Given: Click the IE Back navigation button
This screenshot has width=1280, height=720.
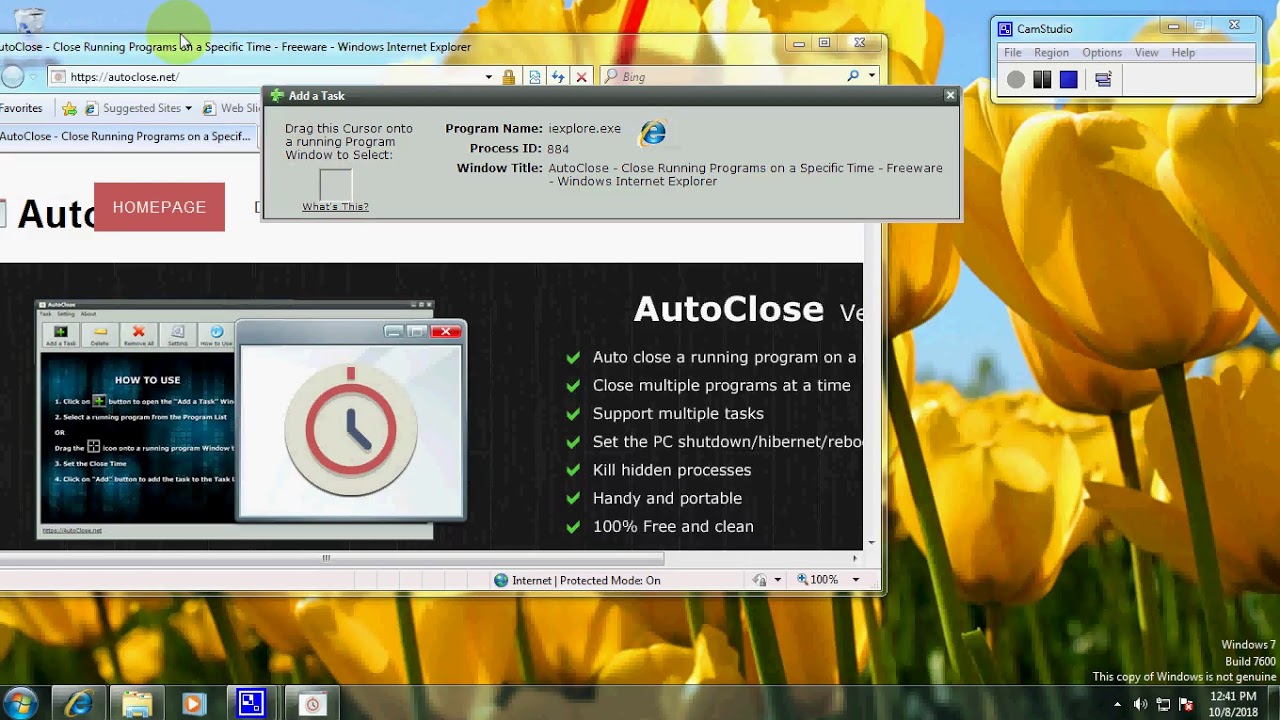Looking at the screenshot, I should pos(12,76).
